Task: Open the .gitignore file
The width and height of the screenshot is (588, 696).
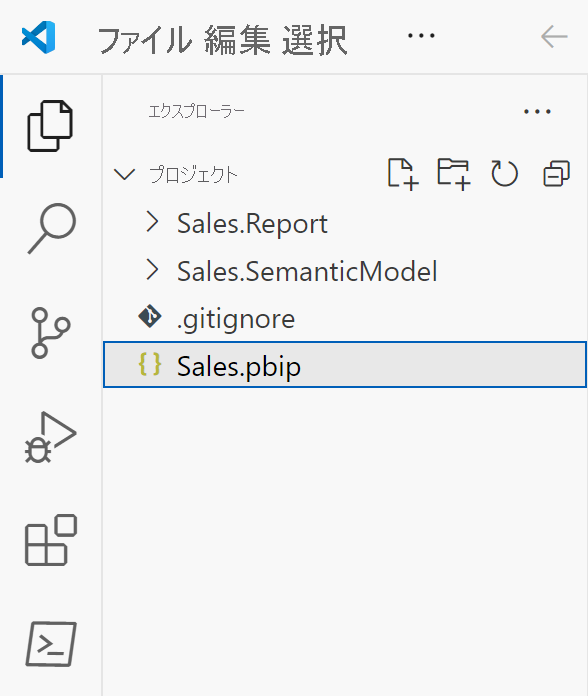Action: (345, 317)
